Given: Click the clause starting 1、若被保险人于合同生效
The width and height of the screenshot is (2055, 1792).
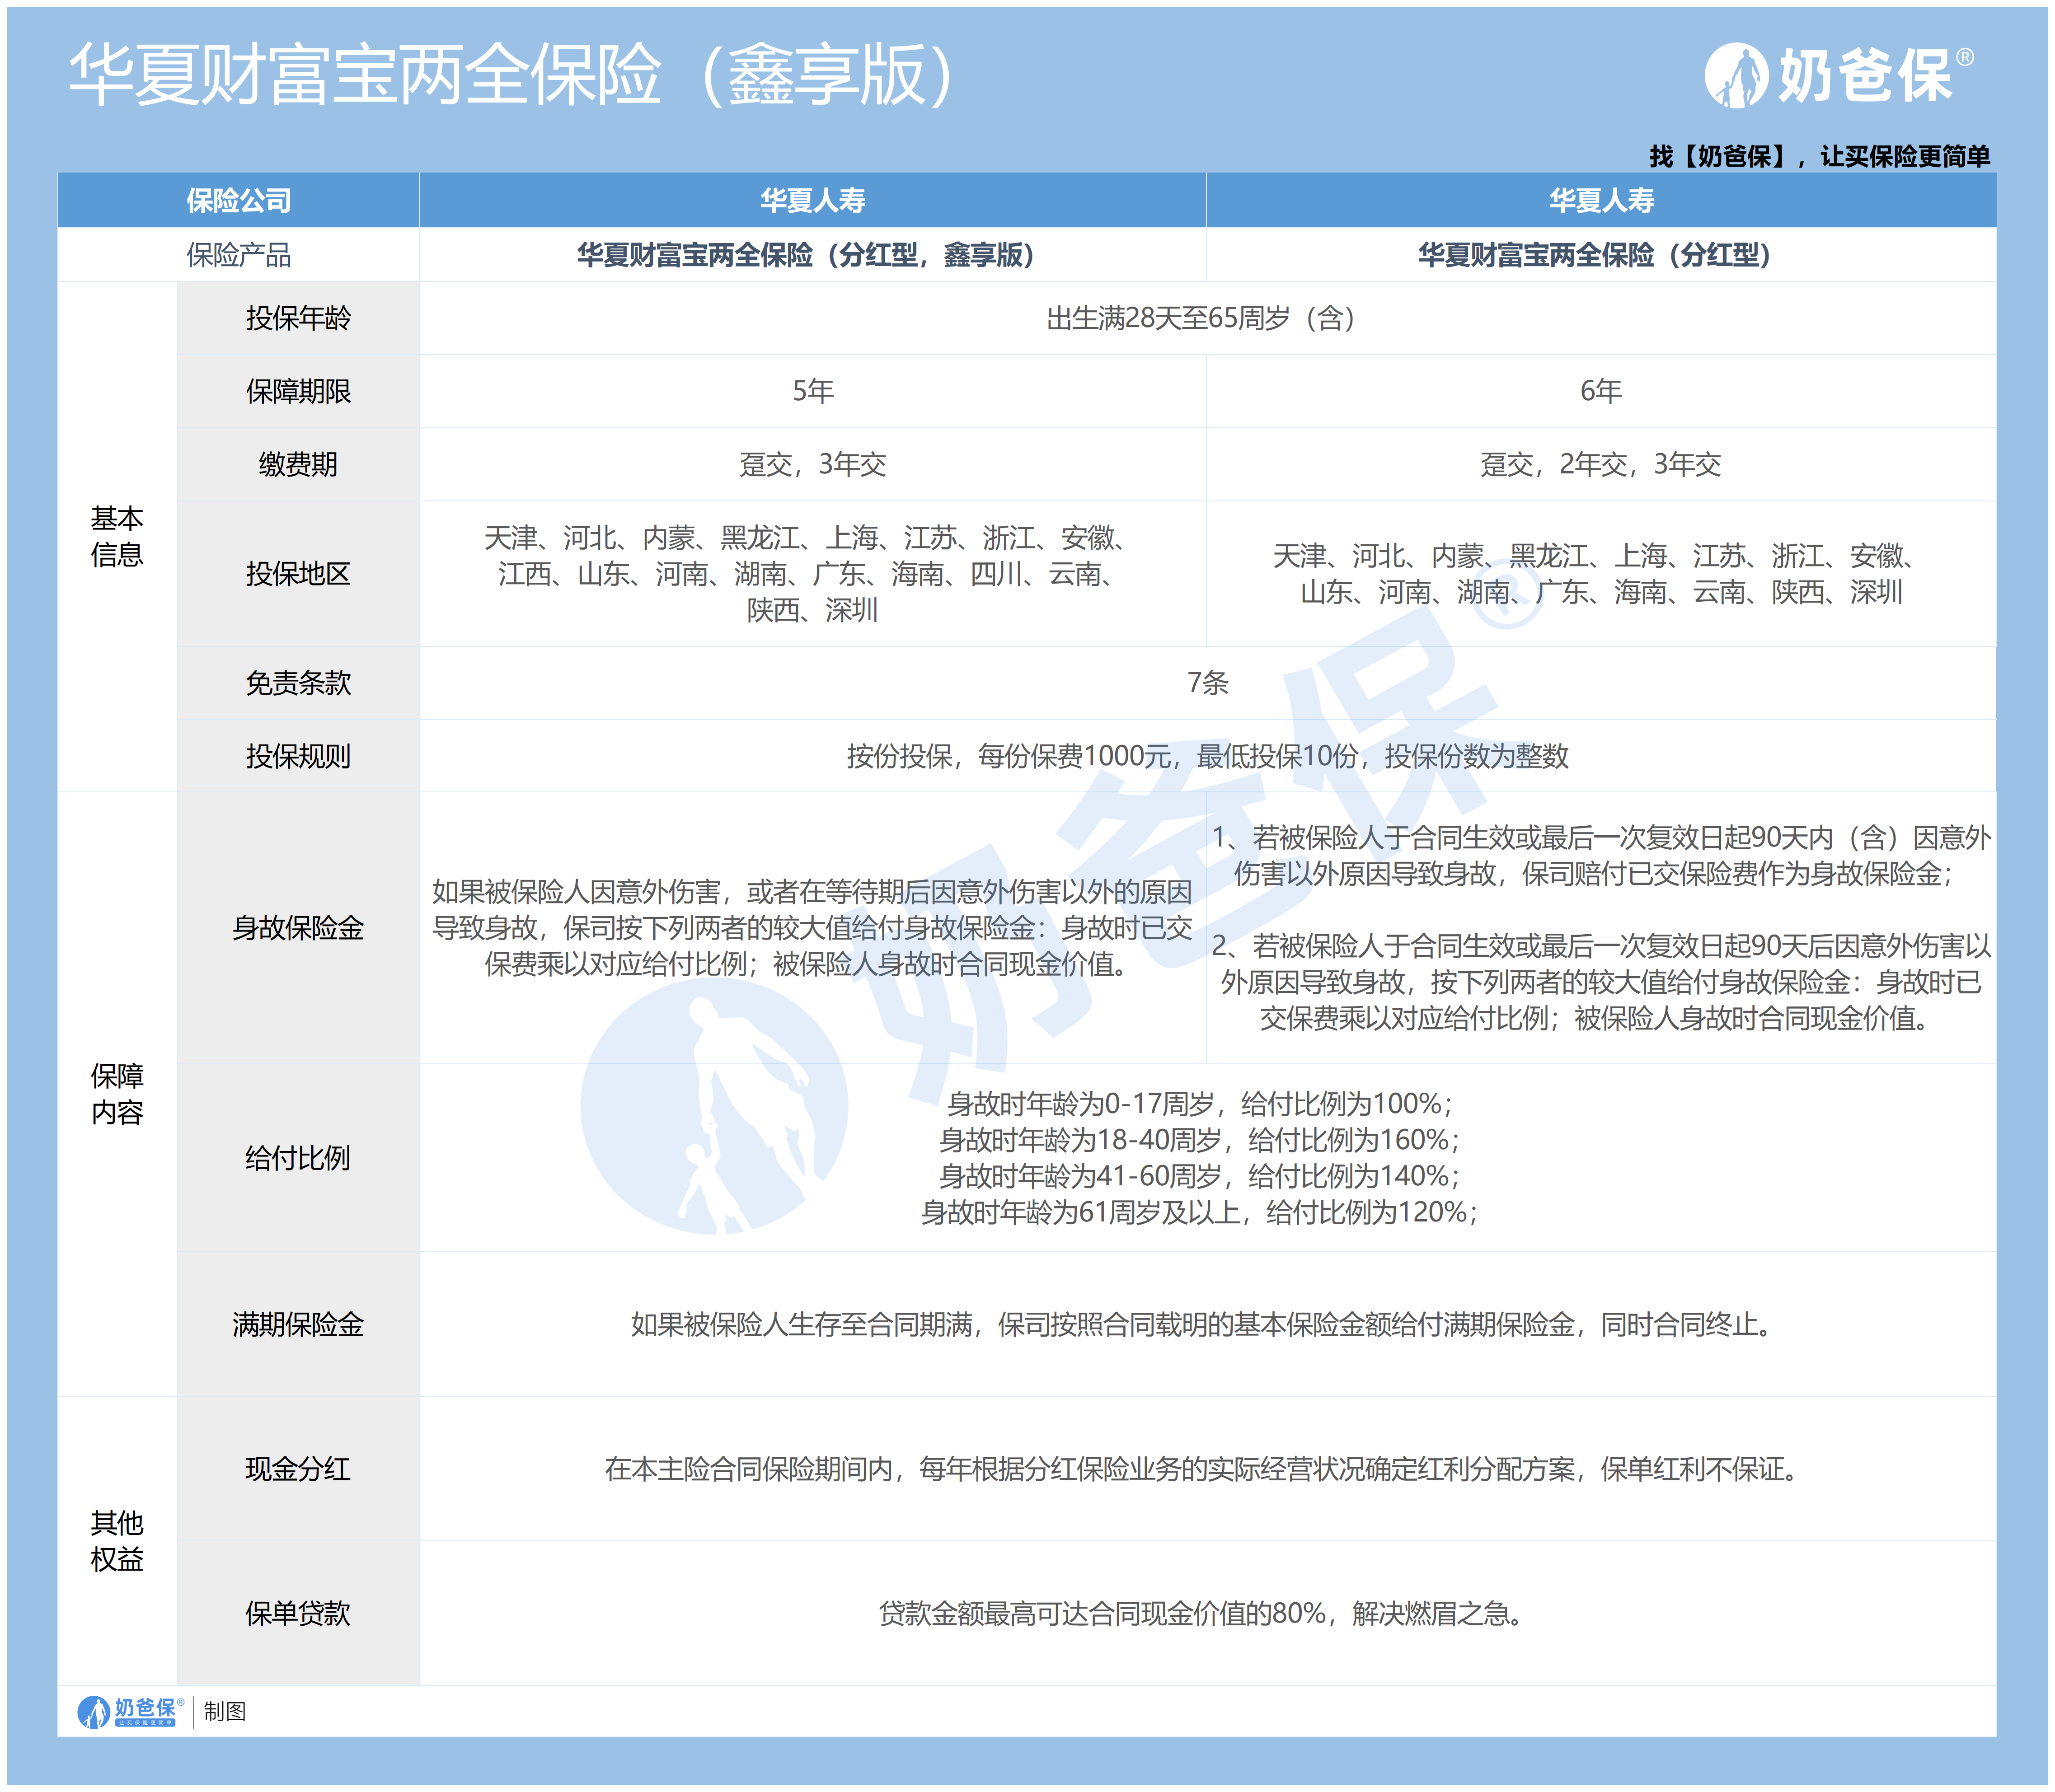Looking at the screenshot, I should 1601,856.
